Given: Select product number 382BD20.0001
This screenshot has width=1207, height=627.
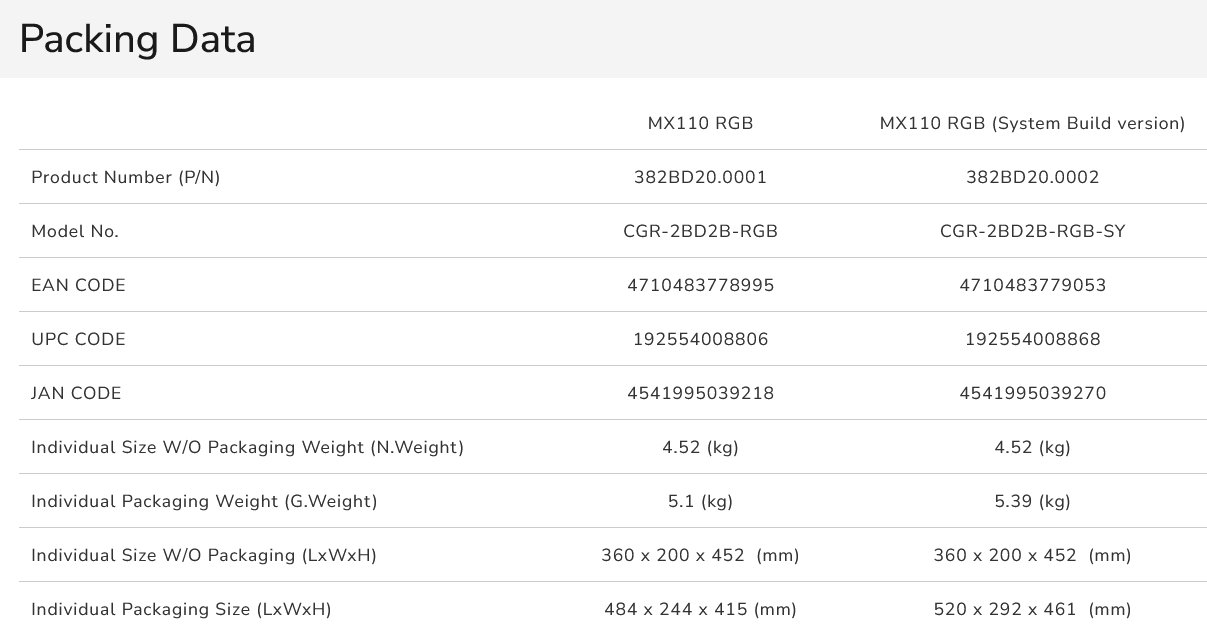Looking at the screenshot, I should (x=700, y=178).
